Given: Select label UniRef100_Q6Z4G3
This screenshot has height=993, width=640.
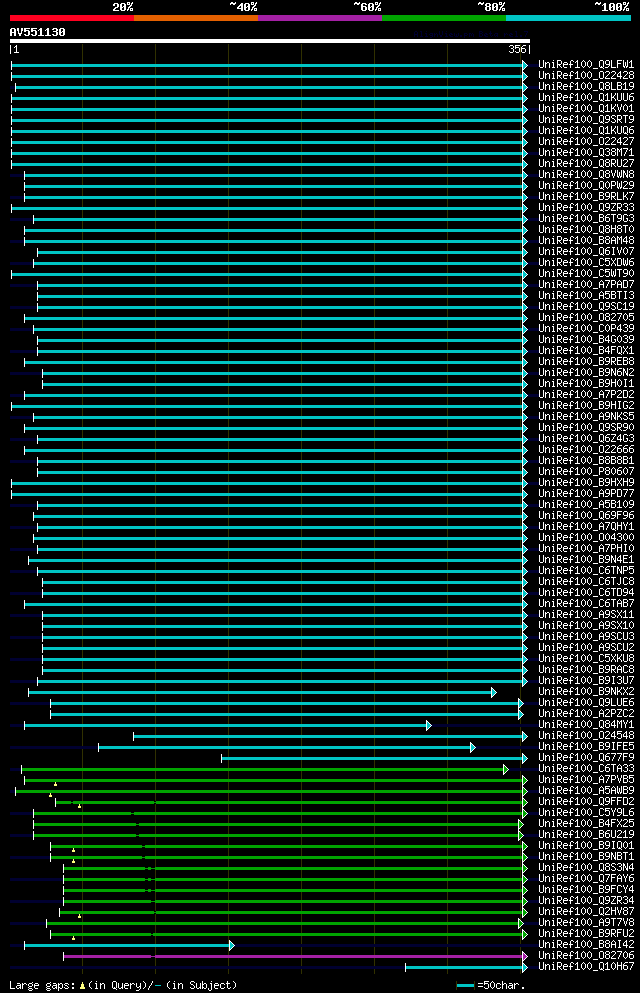Looking at the screenshot, I should tap(586, 438).
